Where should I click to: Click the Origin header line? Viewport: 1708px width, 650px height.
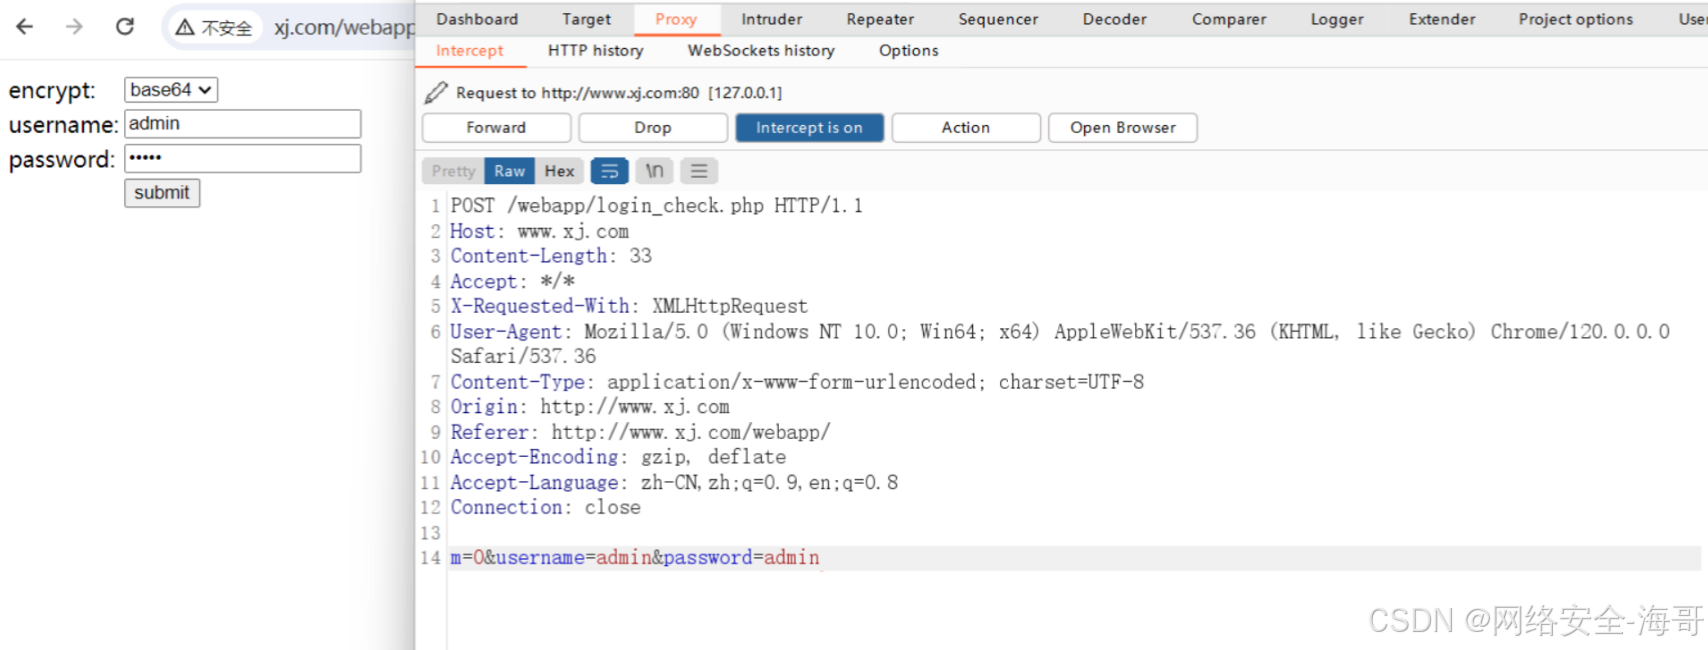click(590, 407)
